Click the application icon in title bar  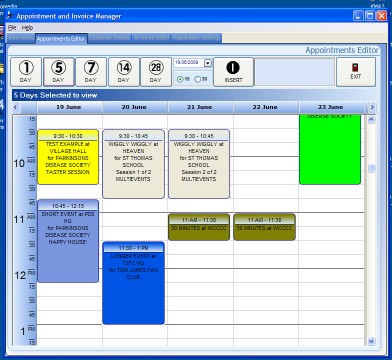pos(11,16)
